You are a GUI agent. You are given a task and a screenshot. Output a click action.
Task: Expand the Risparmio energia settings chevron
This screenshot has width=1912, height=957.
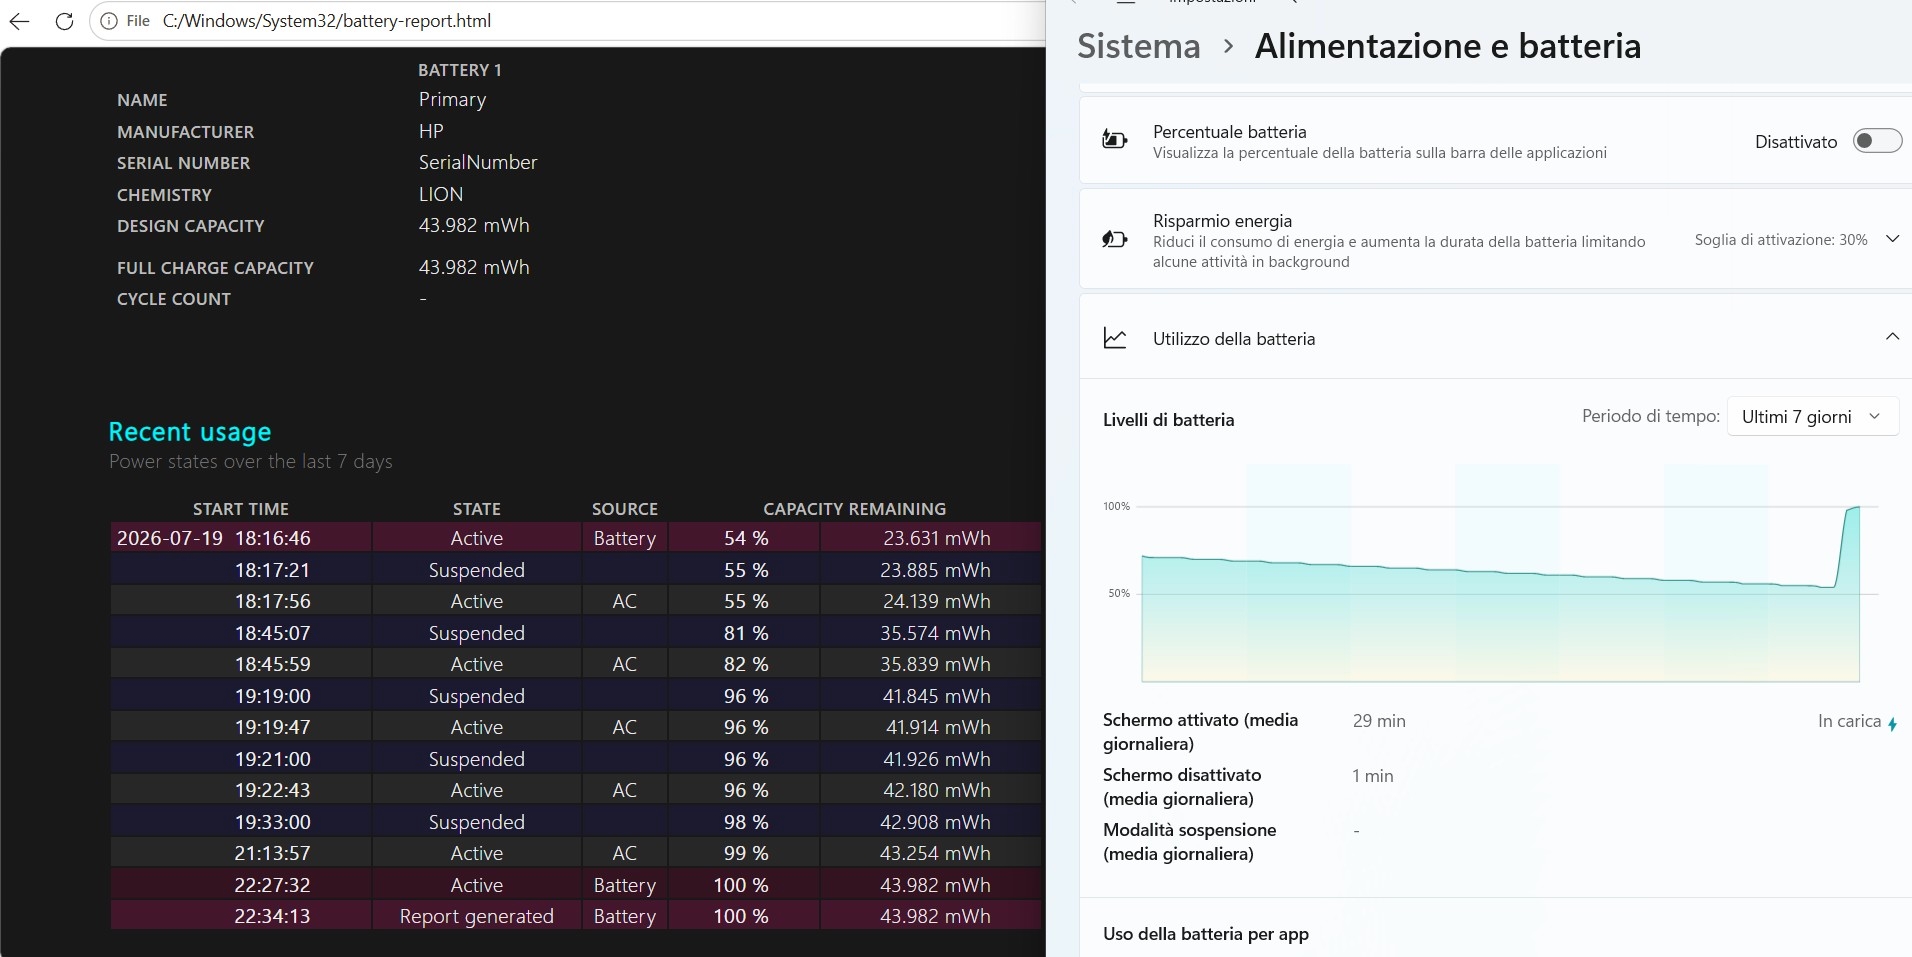coord(1892,239)
